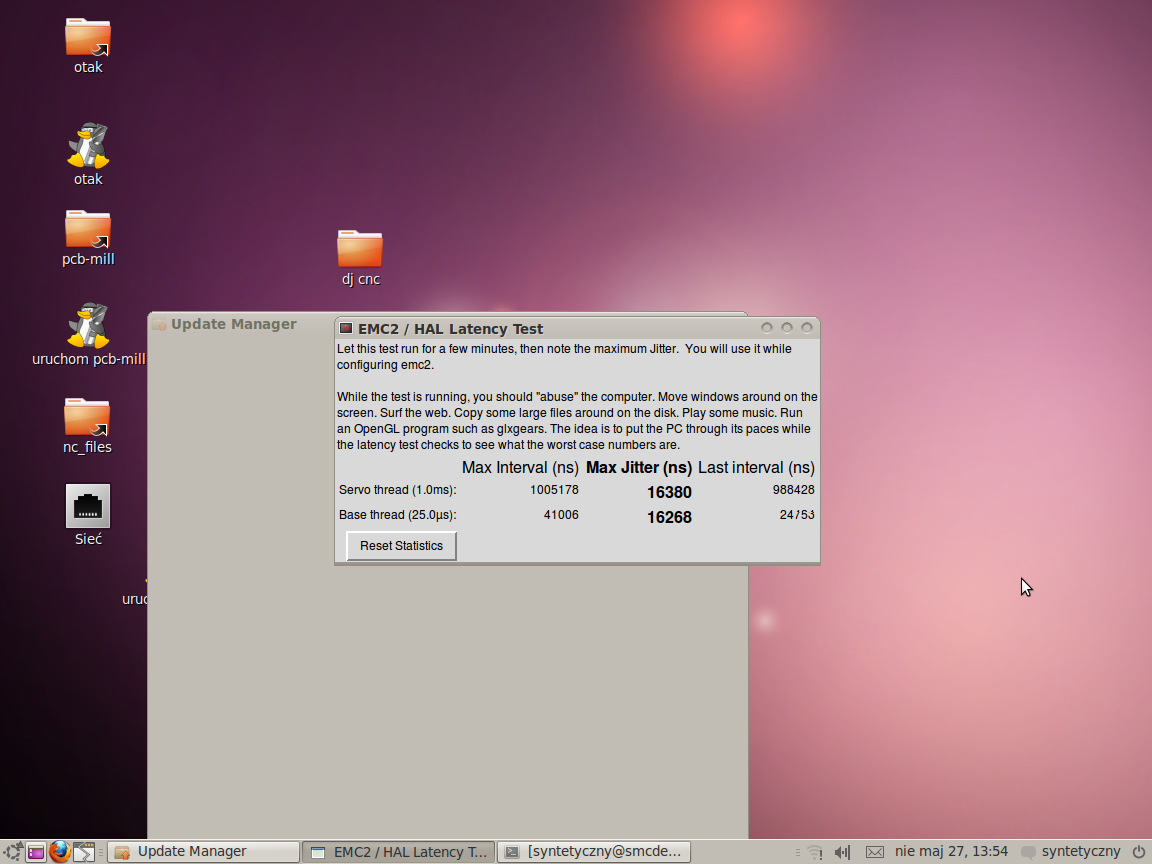Open the dj cnc folder icon

coord(360,248)
